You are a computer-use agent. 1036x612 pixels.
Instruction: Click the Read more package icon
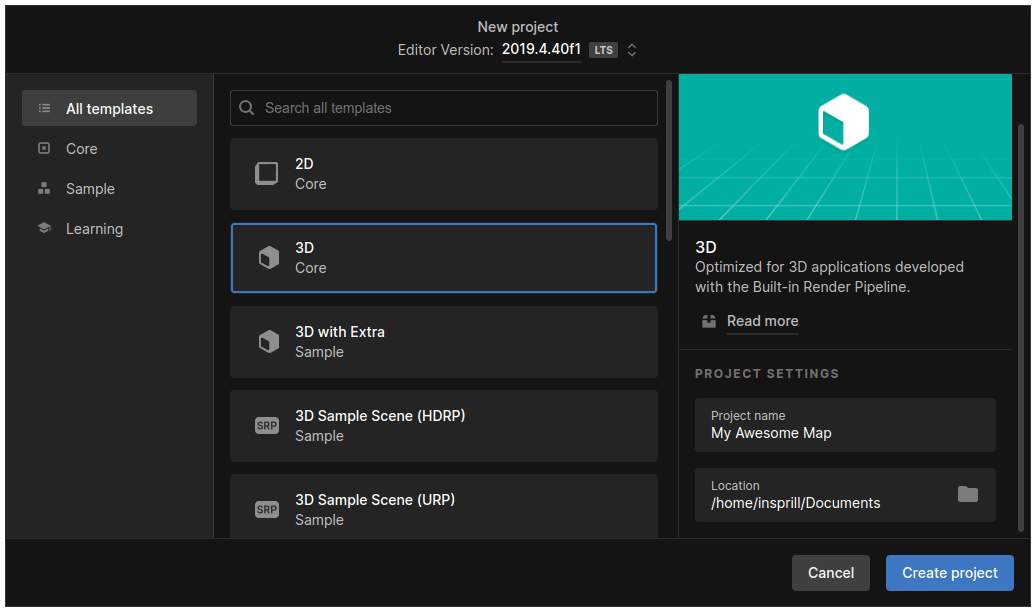pyautogui.click(x=709, y=321)
